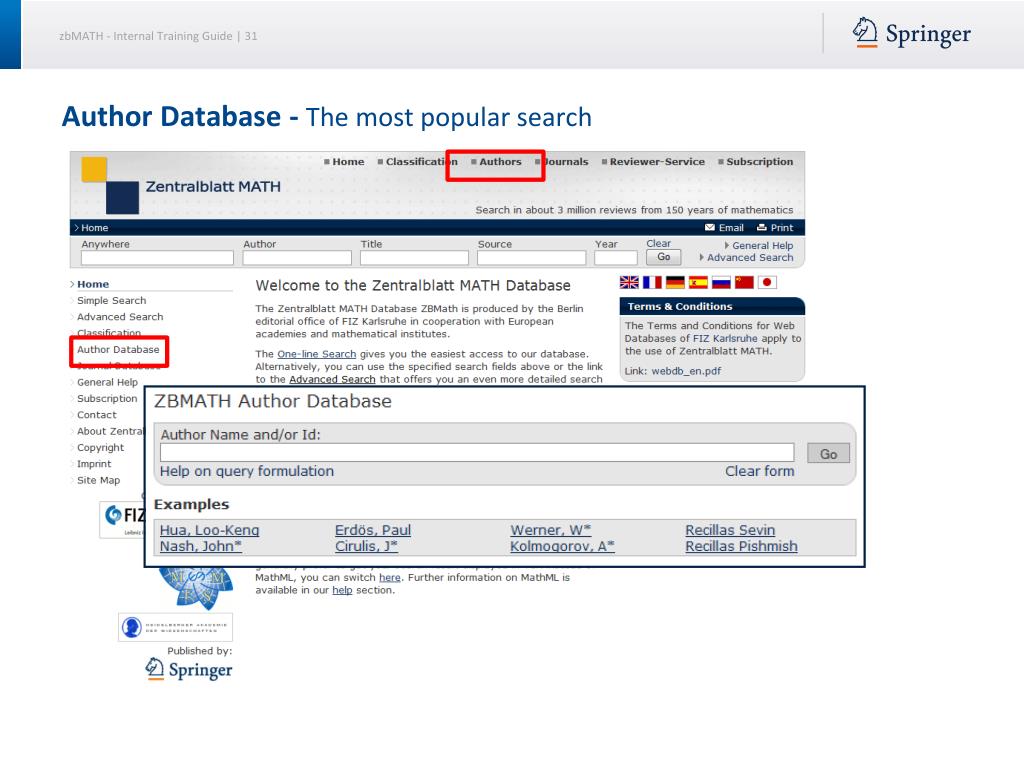The image size is (1024, 768).
Task: Open the Heidelberger Akademie logo
Action: (x=175, y=627)
